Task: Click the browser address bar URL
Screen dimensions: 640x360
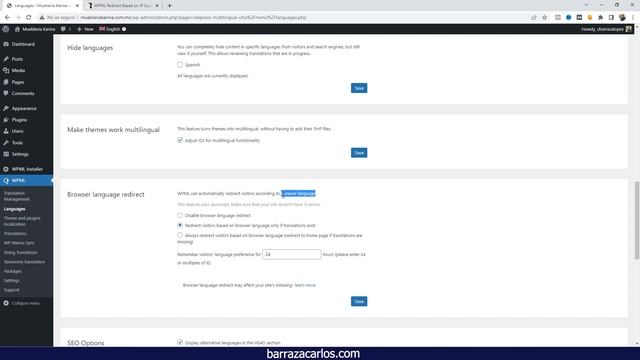Action: tap(193, 18)
